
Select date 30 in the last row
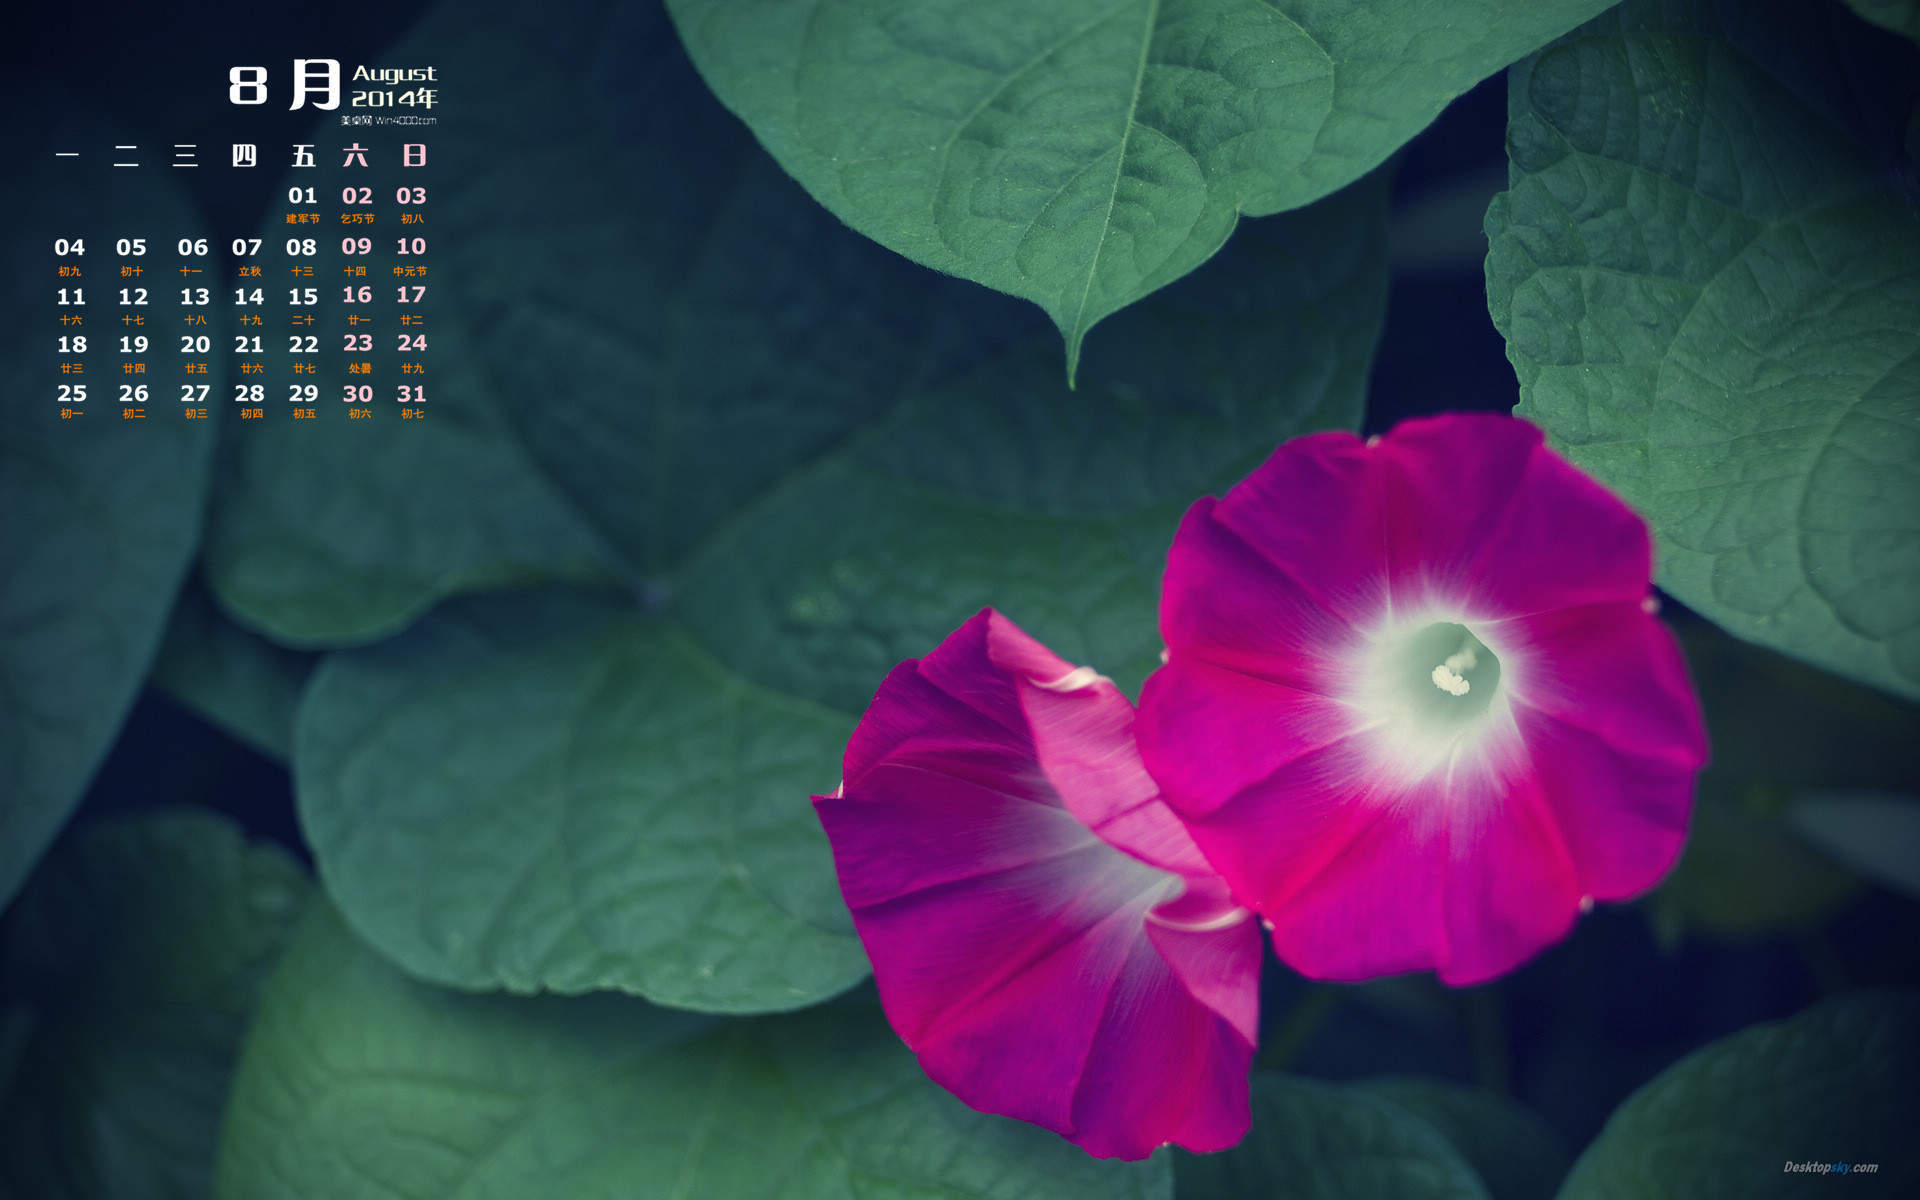[358, 394]
